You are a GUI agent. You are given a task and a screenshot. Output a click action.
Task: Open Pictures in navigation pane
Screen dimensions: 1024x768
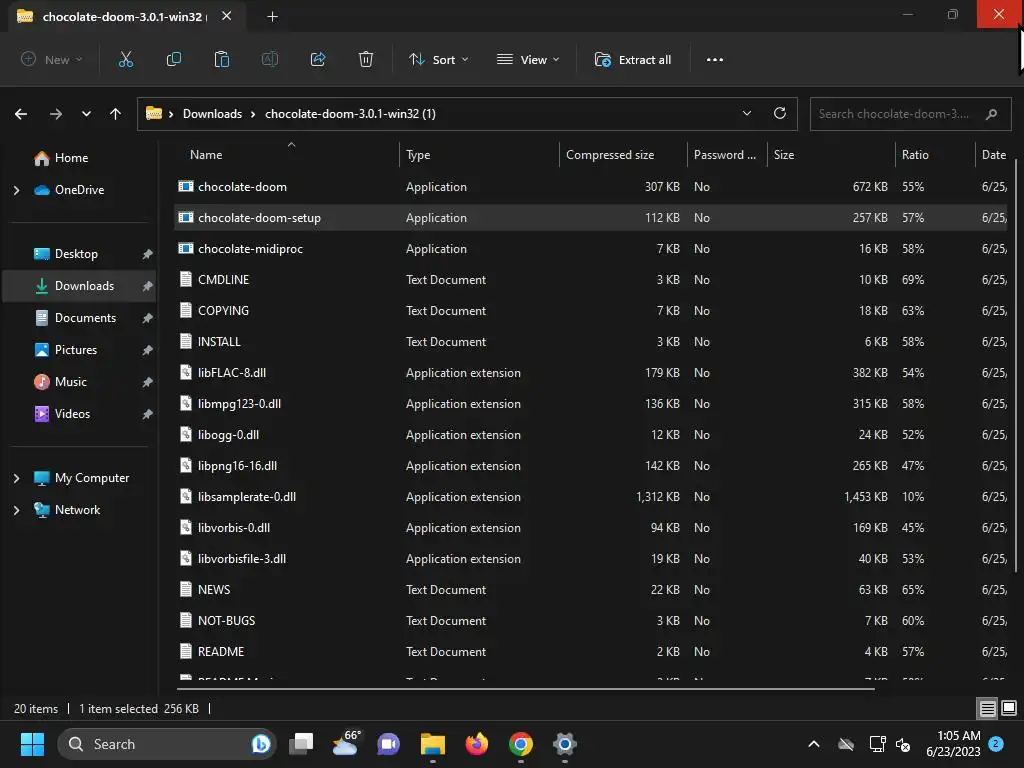(79, 350)
